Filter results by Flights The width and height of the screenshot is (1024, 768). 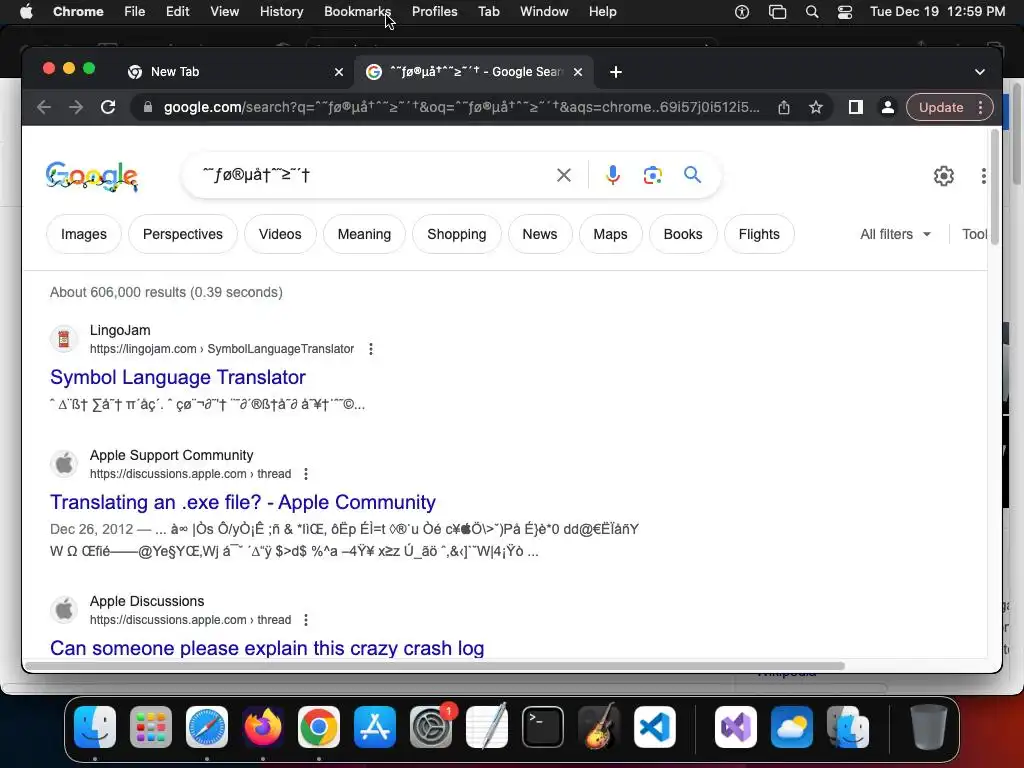(759, 234)
